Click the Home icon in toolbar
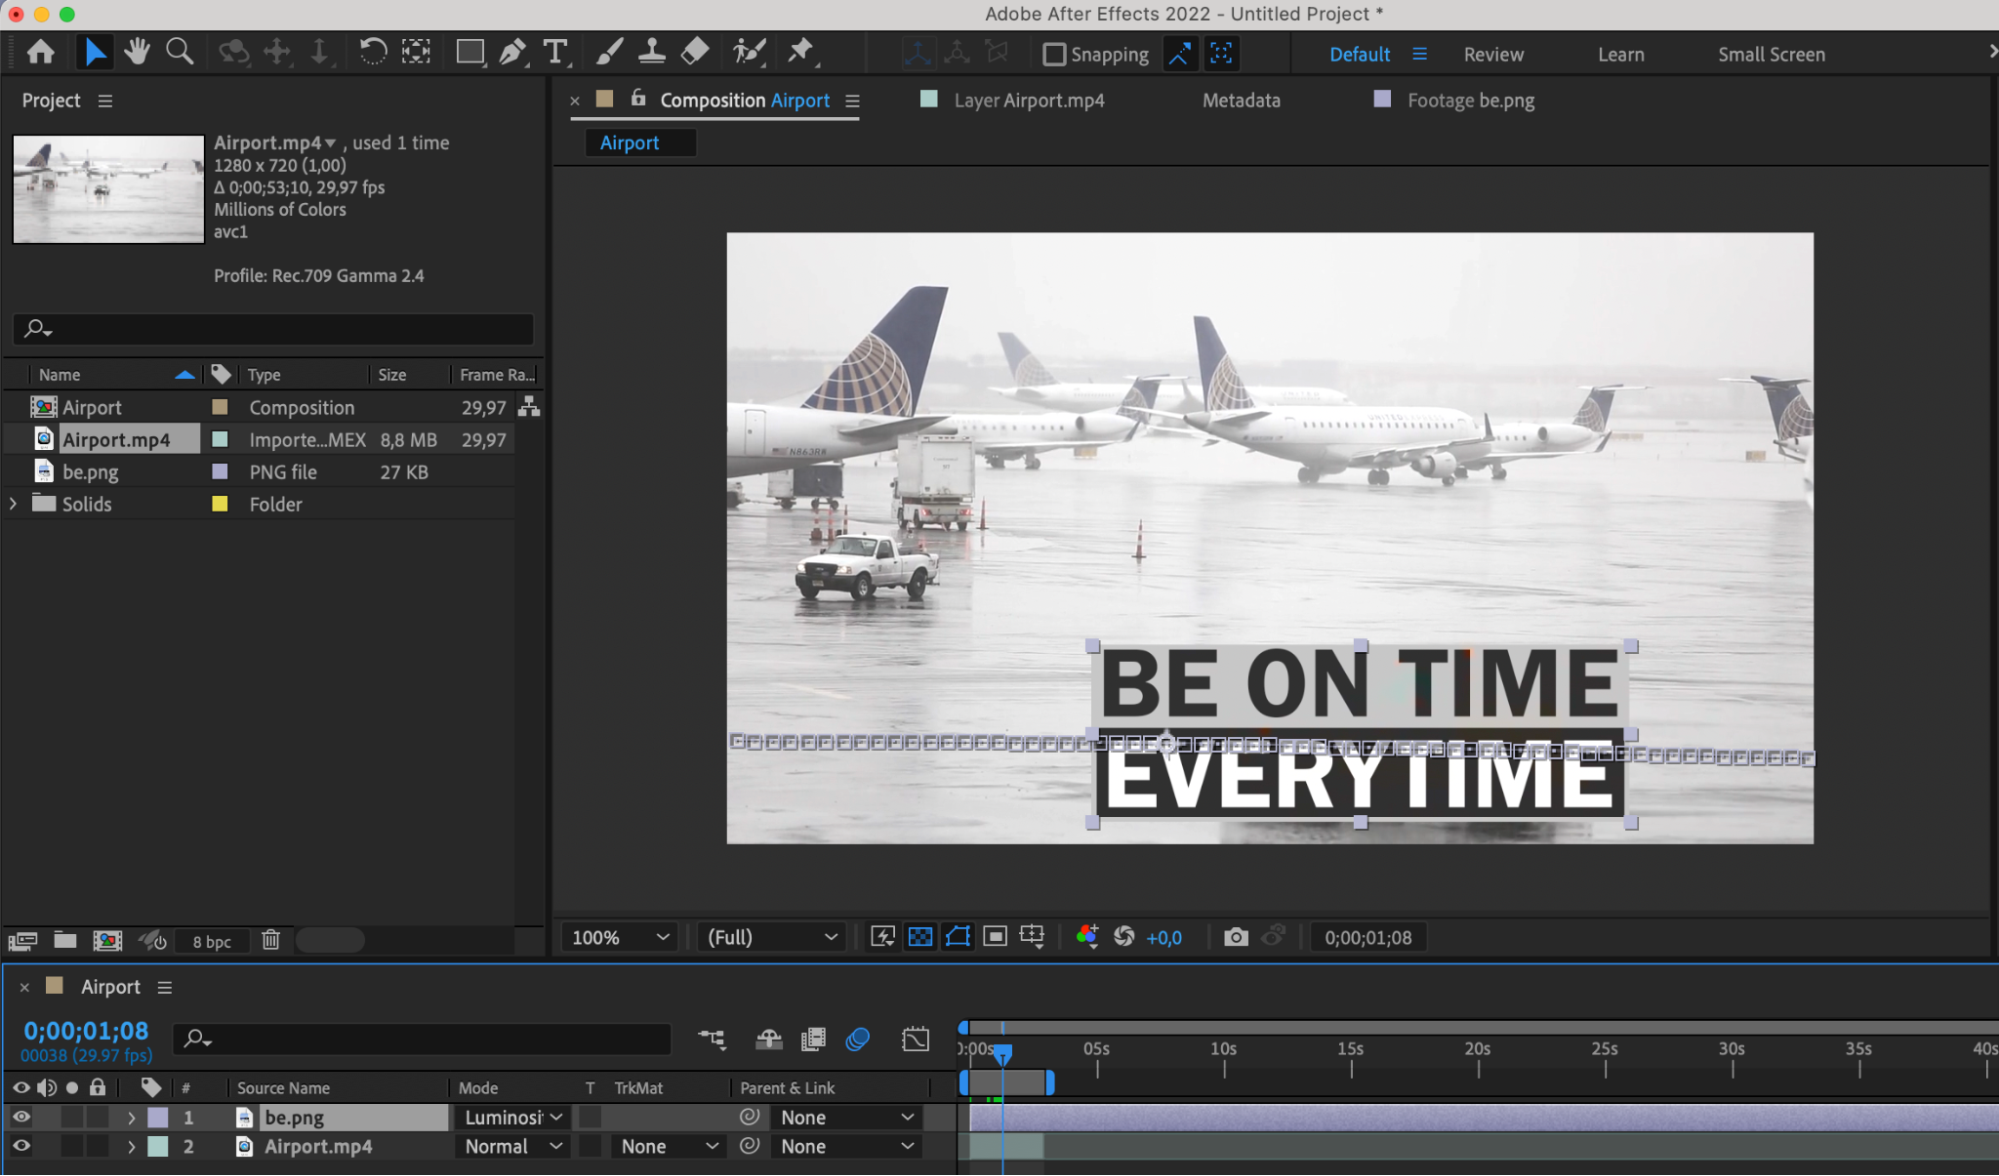Screen dimensions: 1999x1176 click(41, 52)
